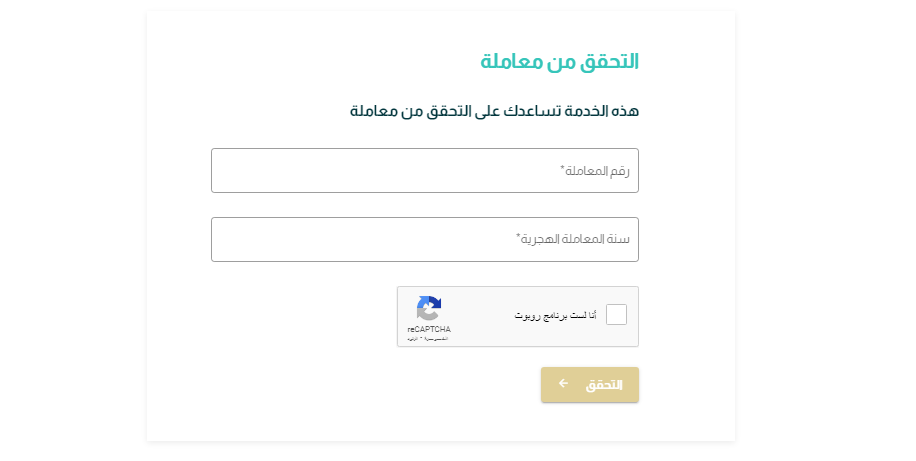Click the أنا لست برنامج روبوت label text

click(555, 316)
